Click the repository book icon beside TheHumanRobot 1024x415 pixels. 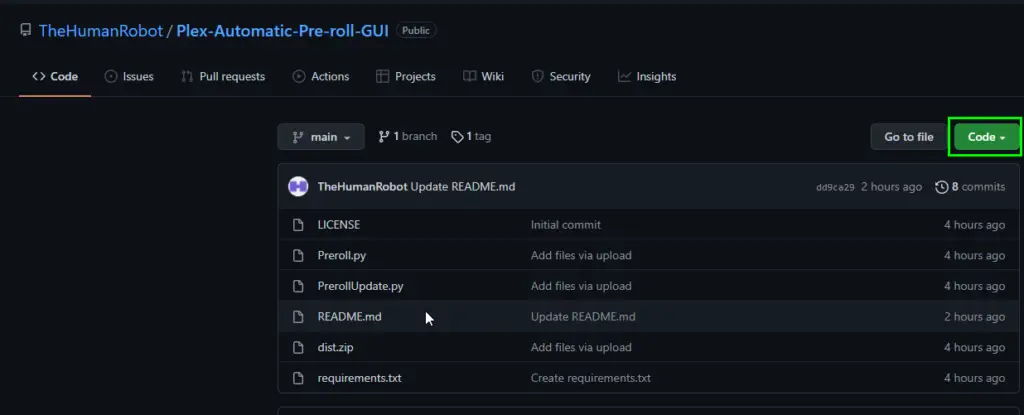click(25, 30)
